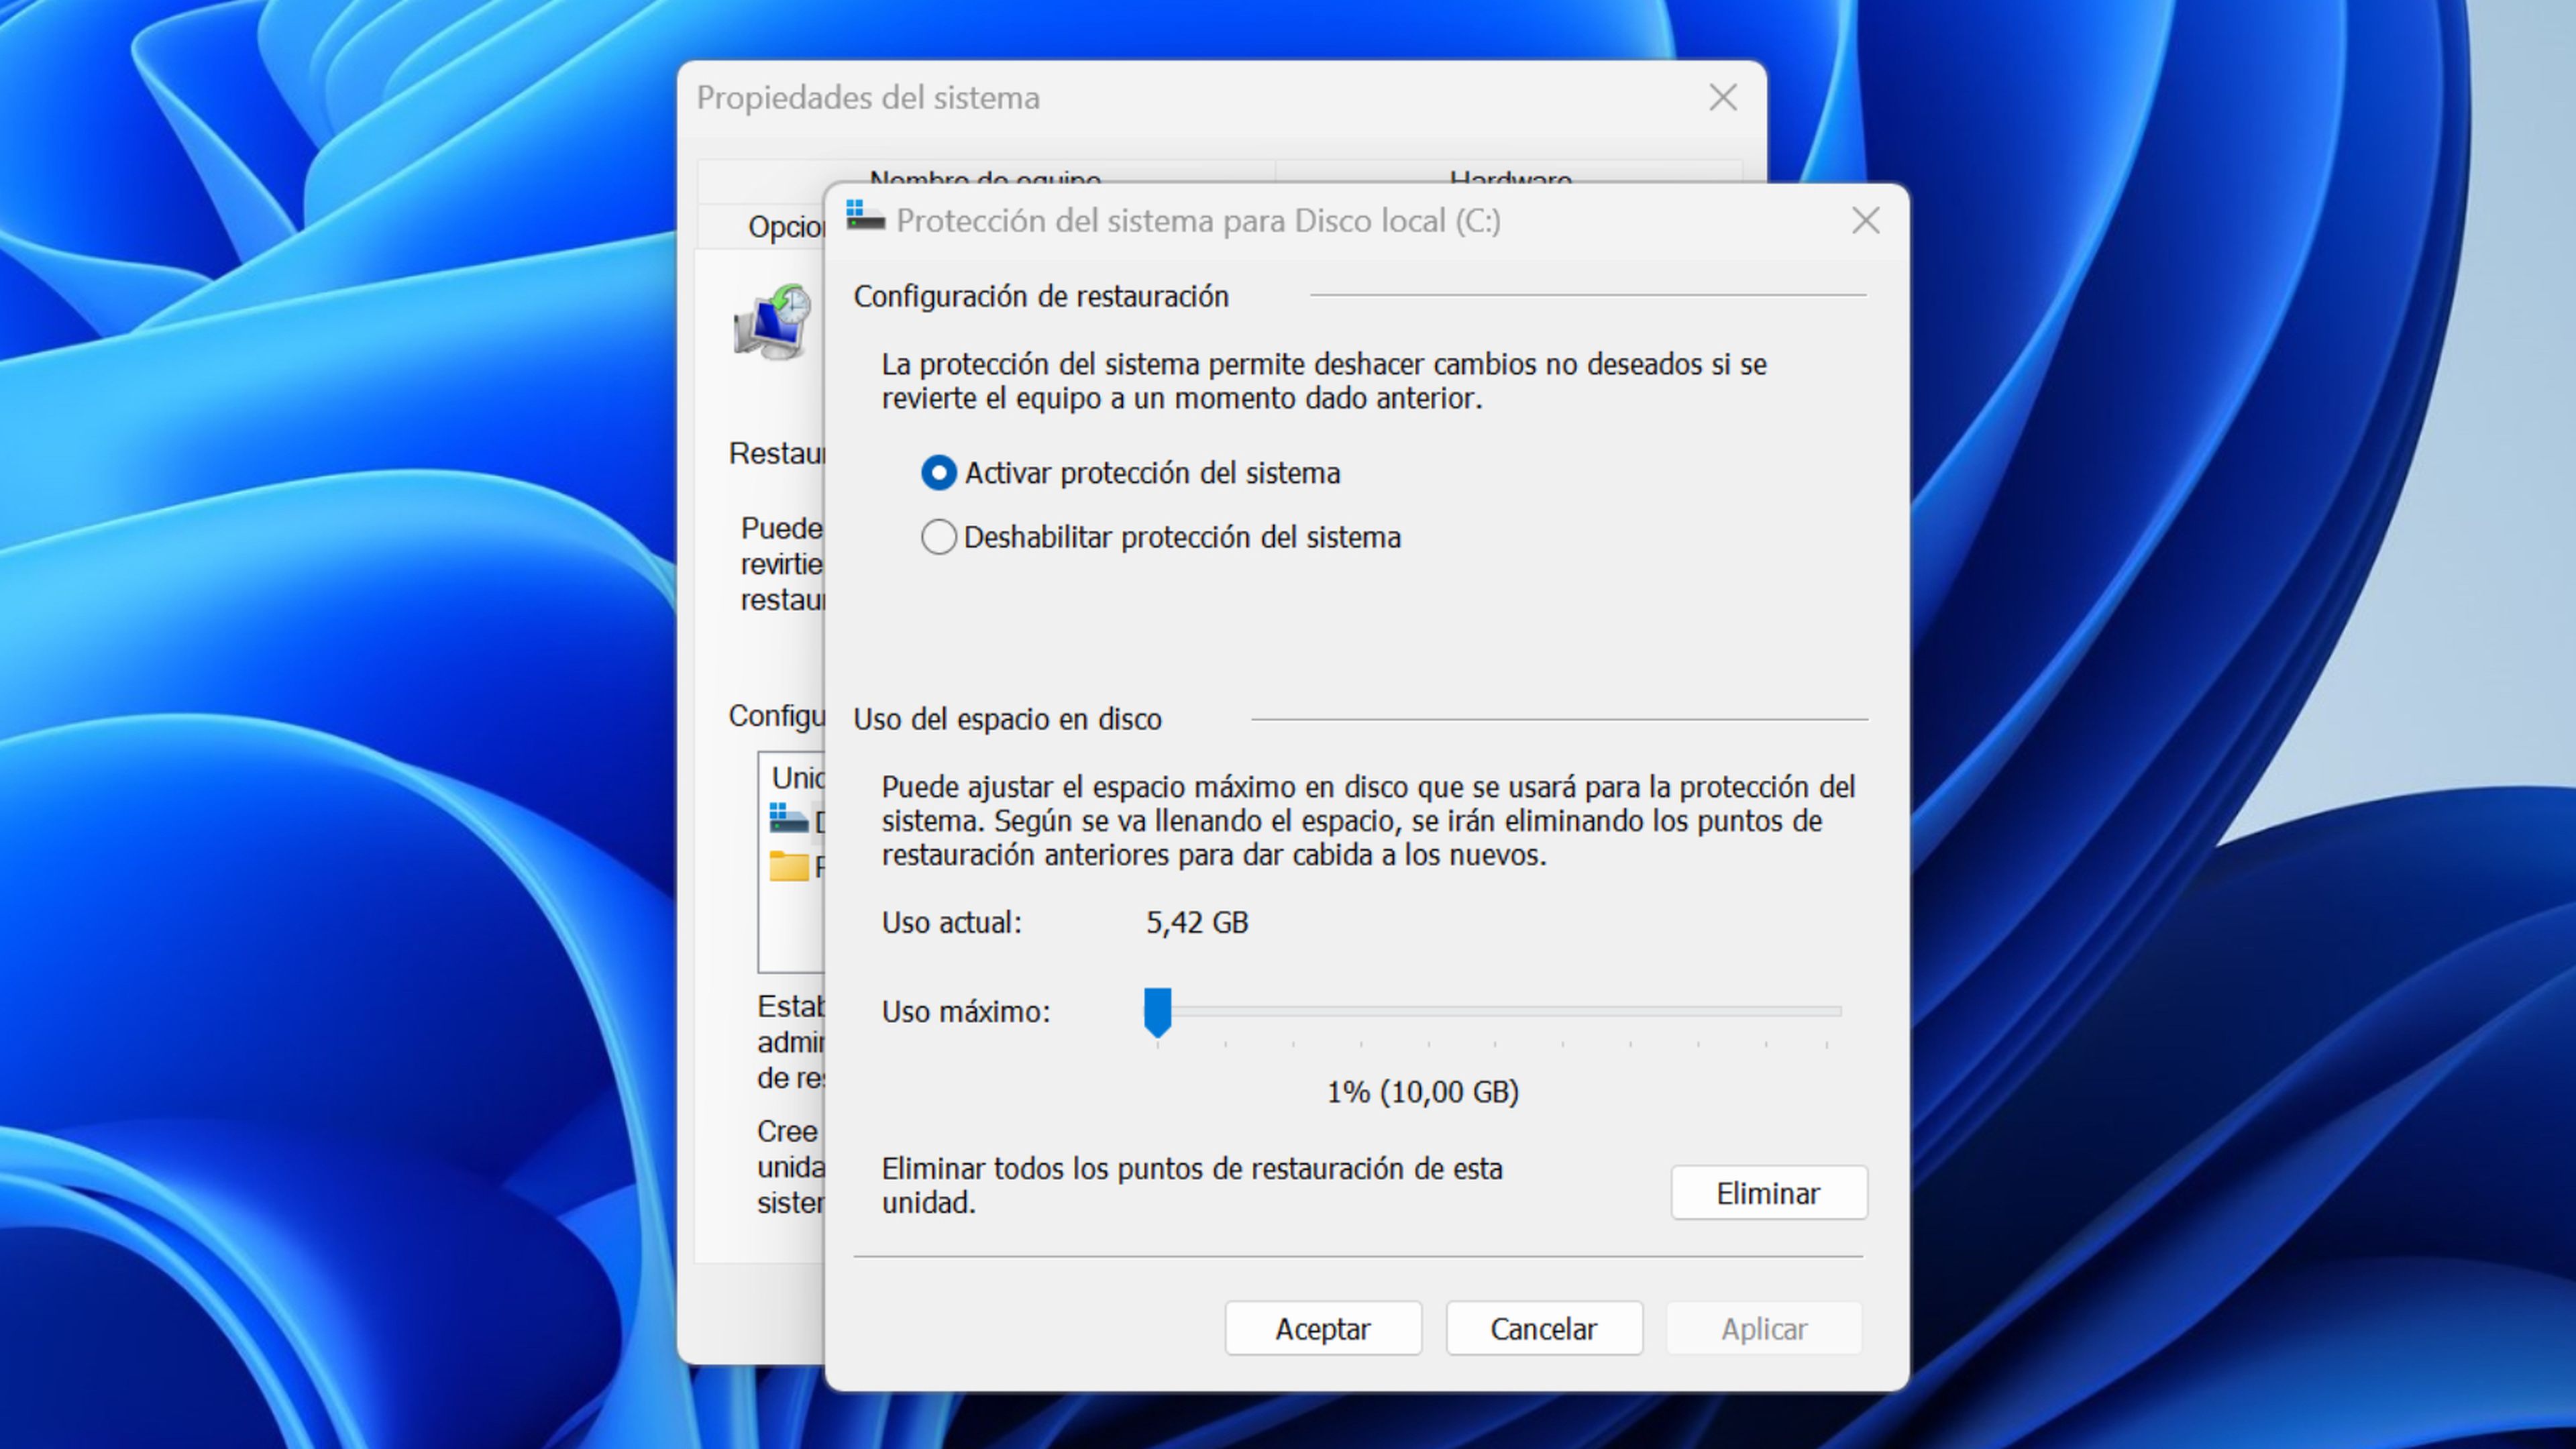
Task: Click the 1% (10,00 GB) value label
Action: coord(1423,1092)
